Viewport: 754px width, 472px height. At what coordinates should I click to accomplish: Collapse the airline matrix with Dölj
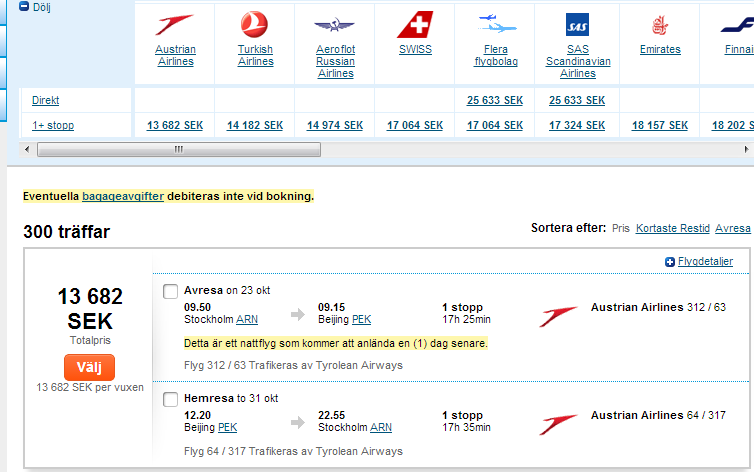point(34,5)
